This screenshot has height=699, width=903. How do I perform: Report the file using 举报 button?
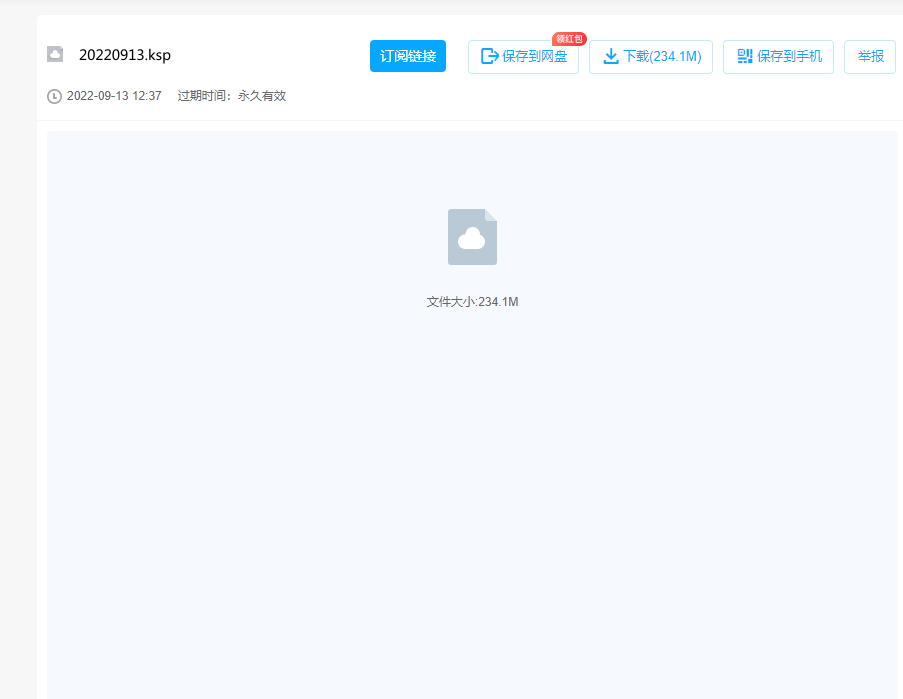pos(870,56)
